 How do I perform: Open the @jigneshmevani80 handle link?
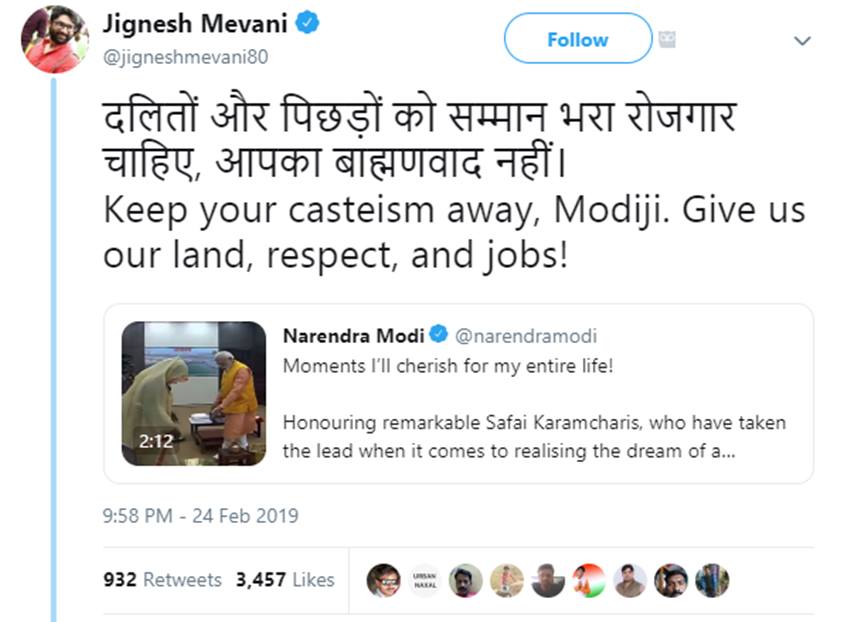185,57
